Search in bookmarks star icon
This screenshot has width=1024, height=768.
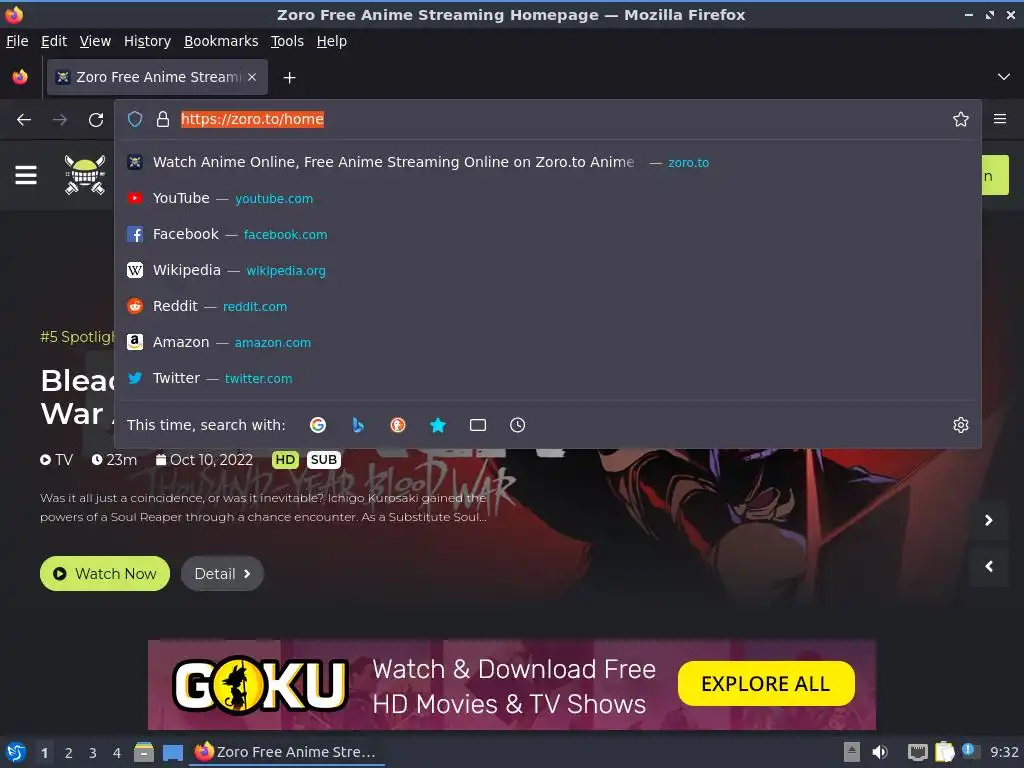point(438,425)
